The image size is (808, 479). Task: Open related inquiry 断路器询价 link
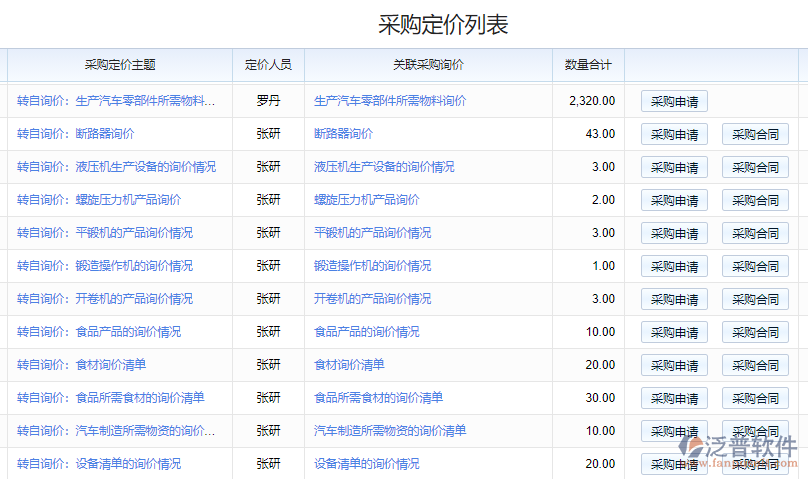(x=343, y=134)
